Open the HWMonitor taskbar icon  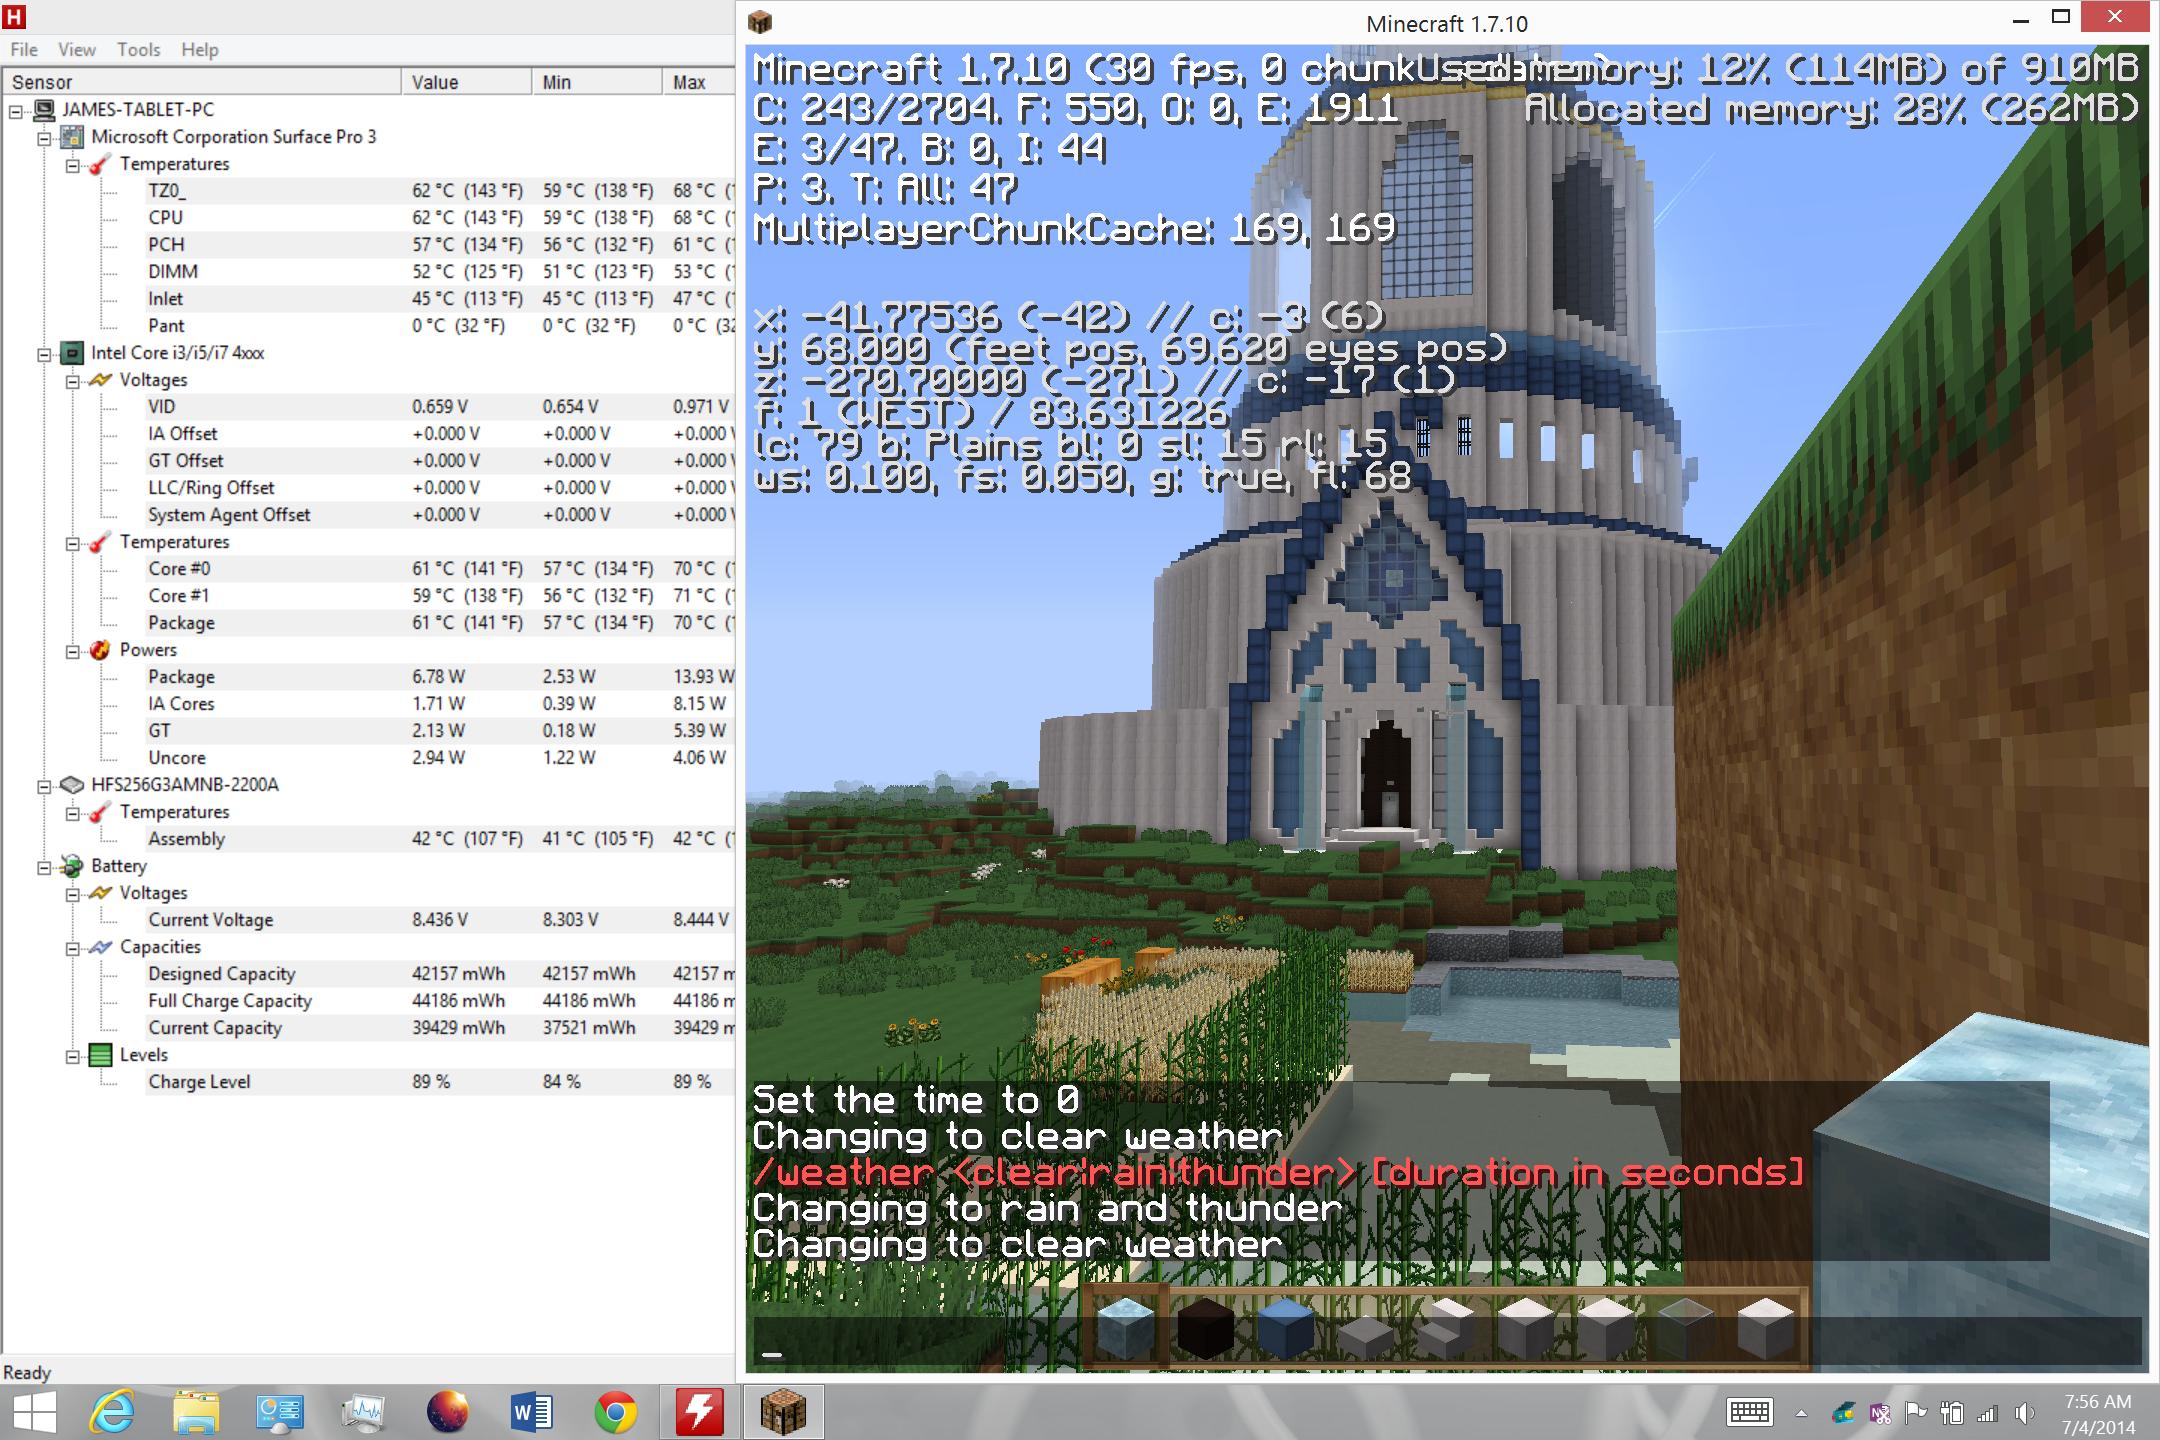tap(698, 1412)
